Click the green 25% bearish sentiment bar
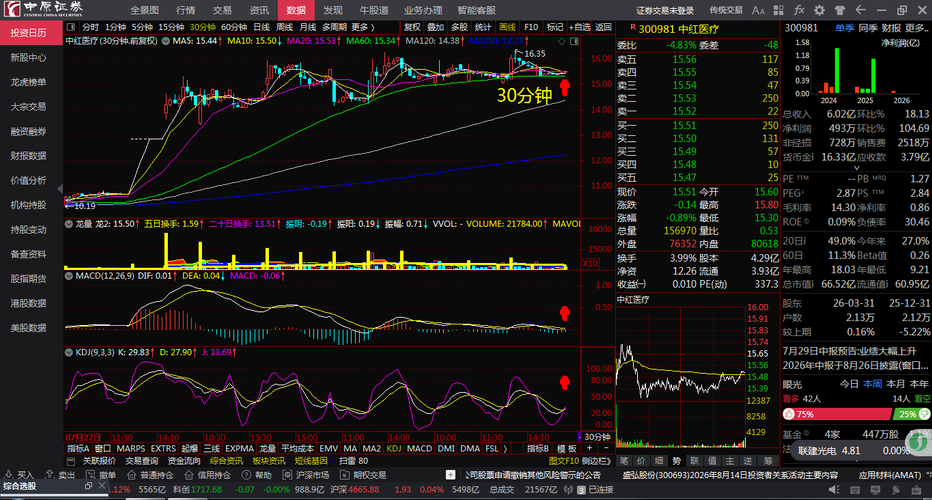This screenshot has width=932, height=500. click(912, 414)
